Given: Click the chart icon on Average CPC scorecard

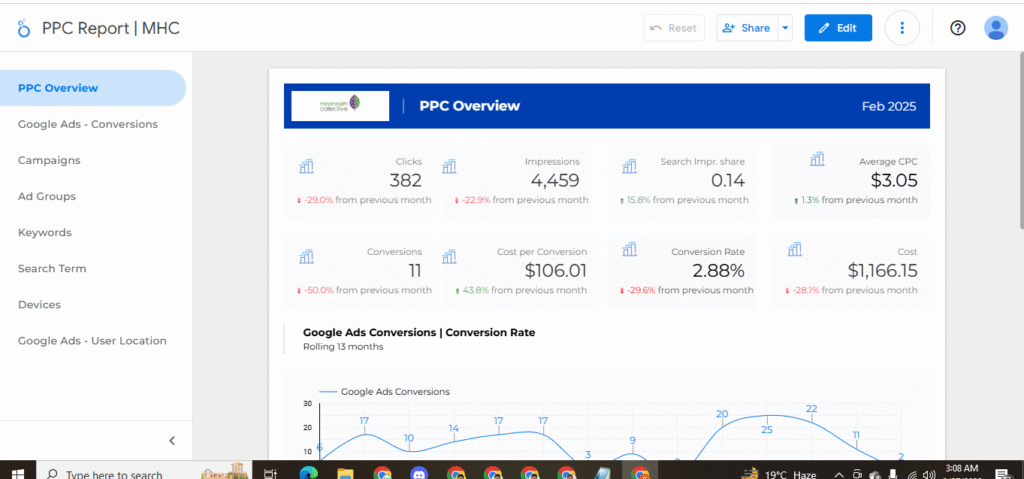Looking at the screenshot, I should 817,159.
